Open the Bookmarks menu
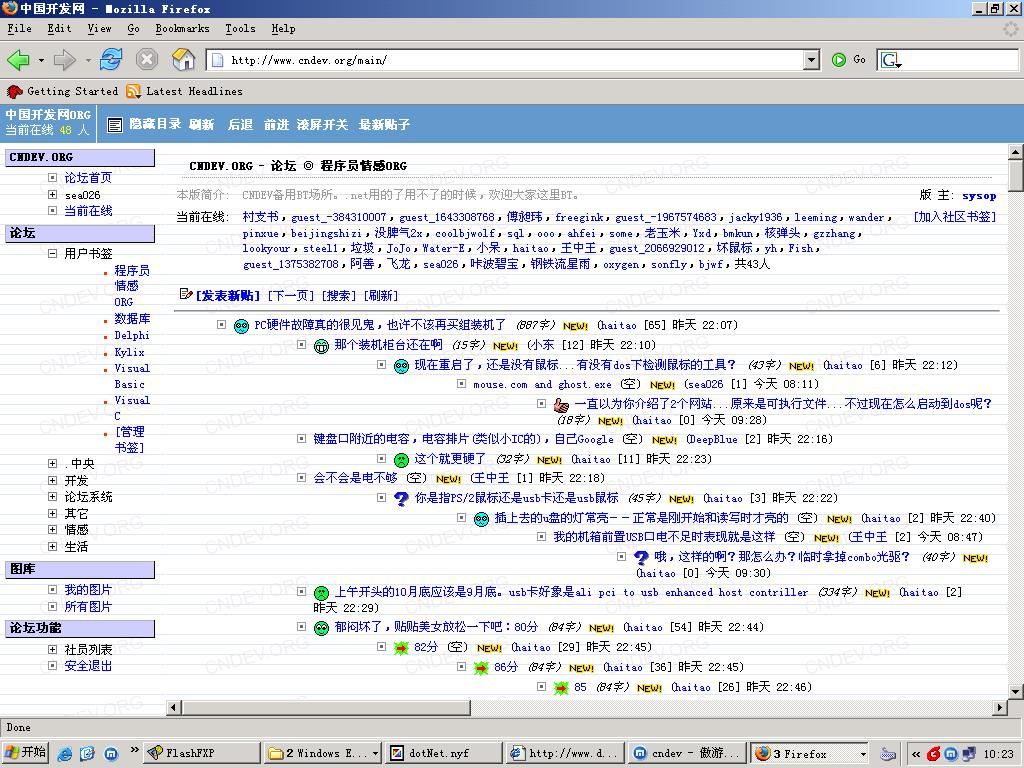The width and height of the screenshot is (1024, 768). 182,29
